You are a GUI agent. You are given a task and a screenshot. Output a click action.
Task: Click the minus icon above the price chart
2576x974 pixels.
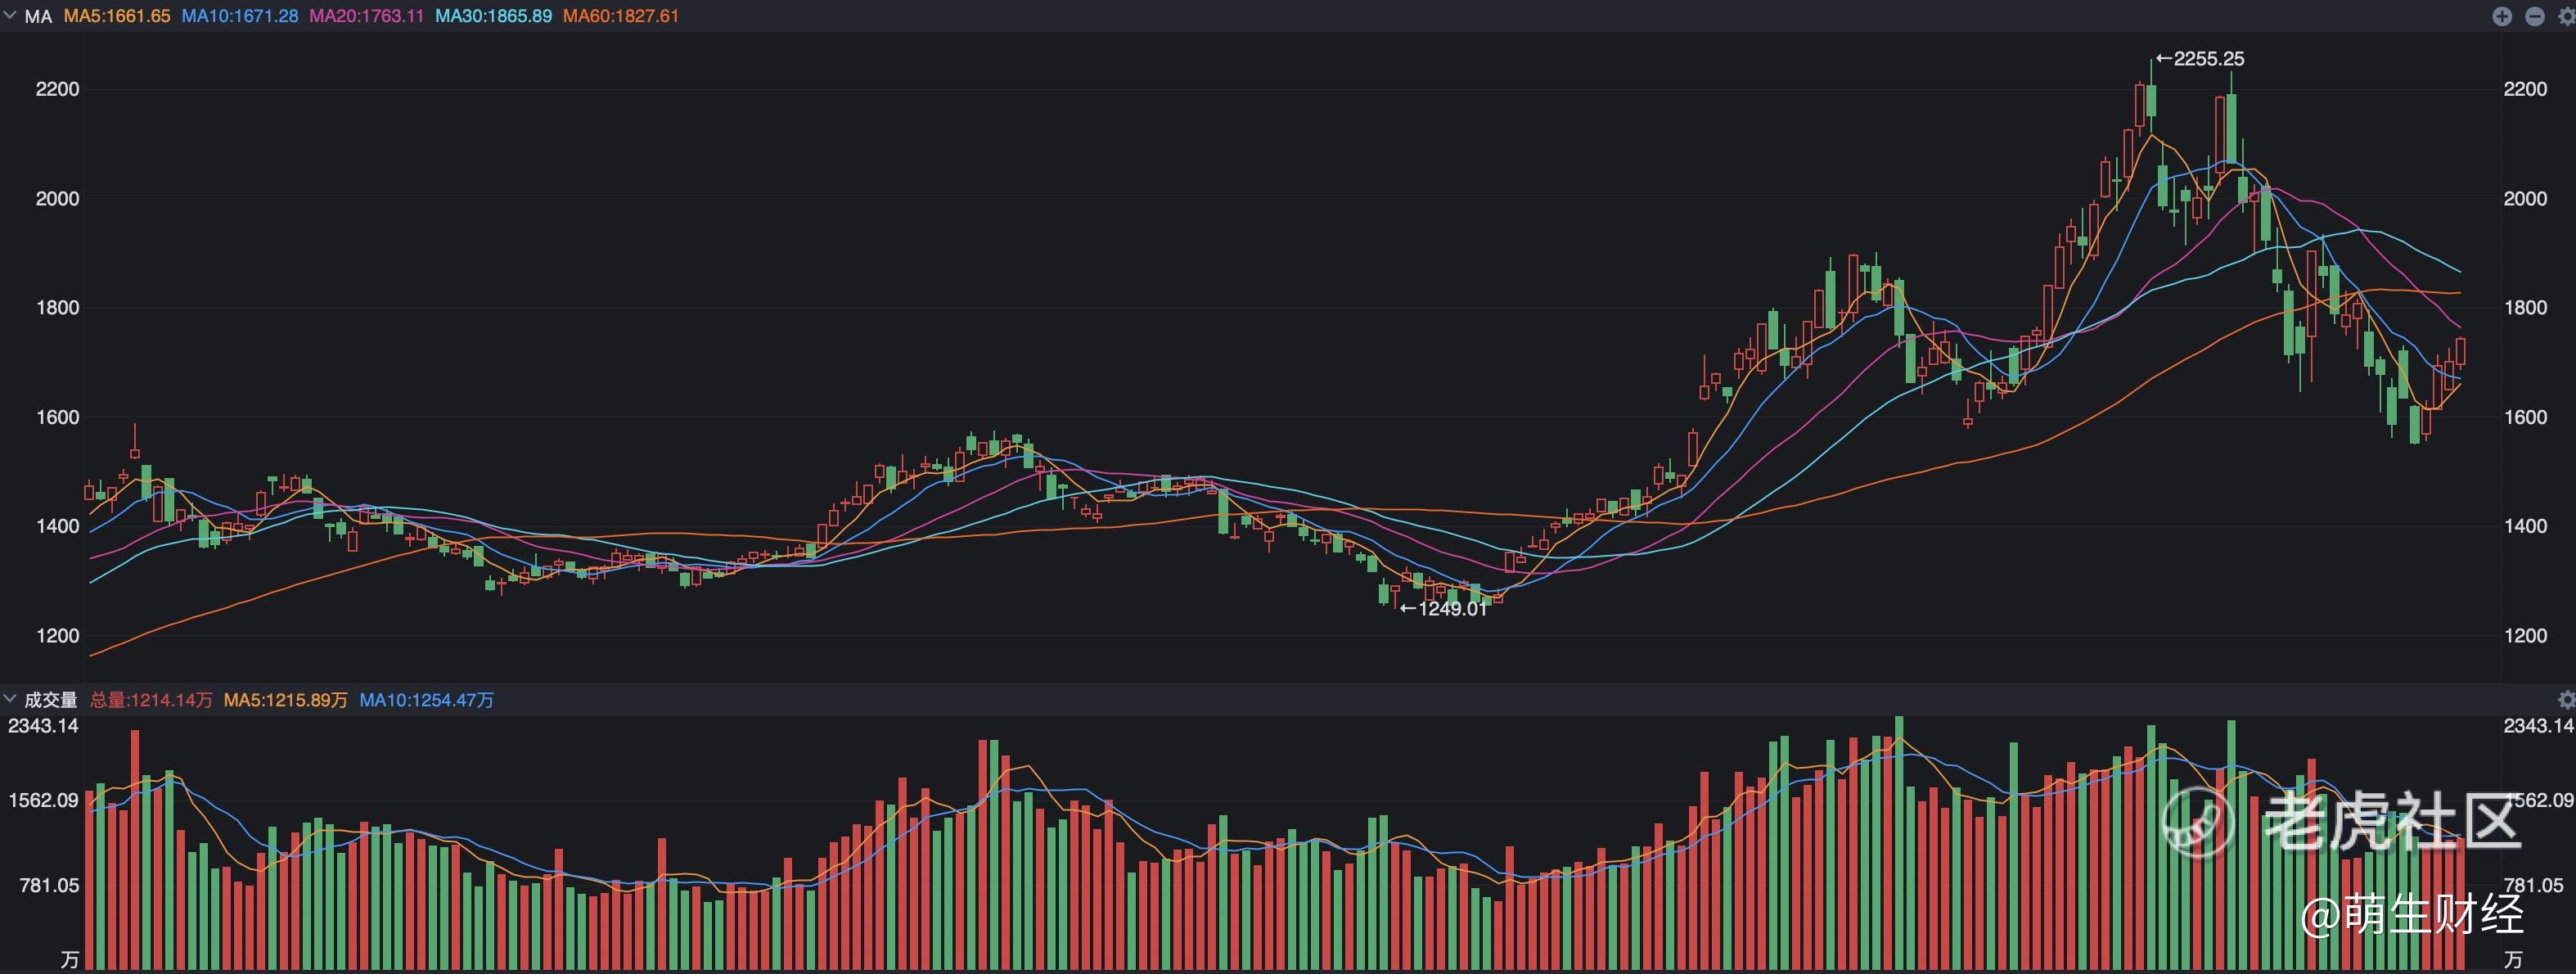(2535, 16)
